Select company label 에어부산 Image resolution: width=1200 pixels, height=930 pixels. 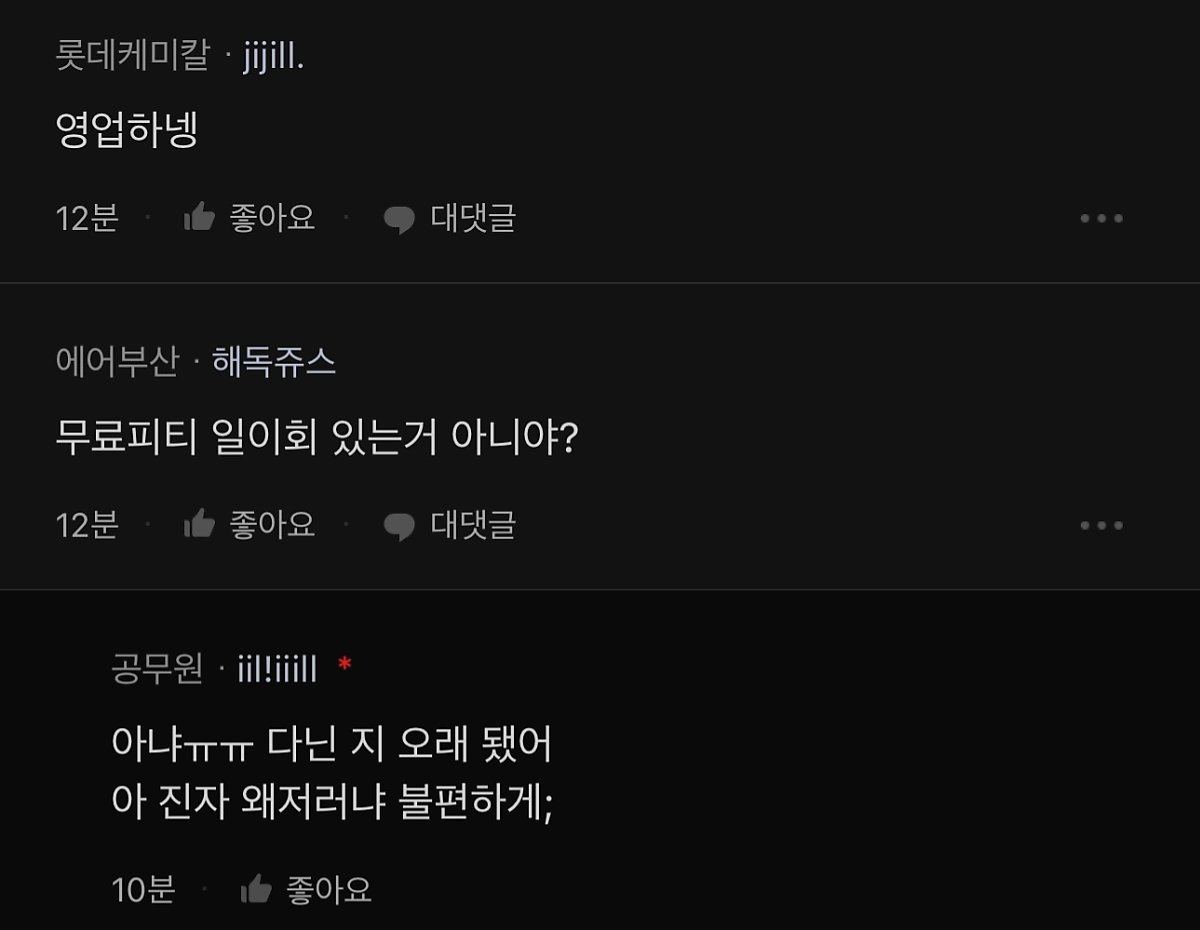117,362
